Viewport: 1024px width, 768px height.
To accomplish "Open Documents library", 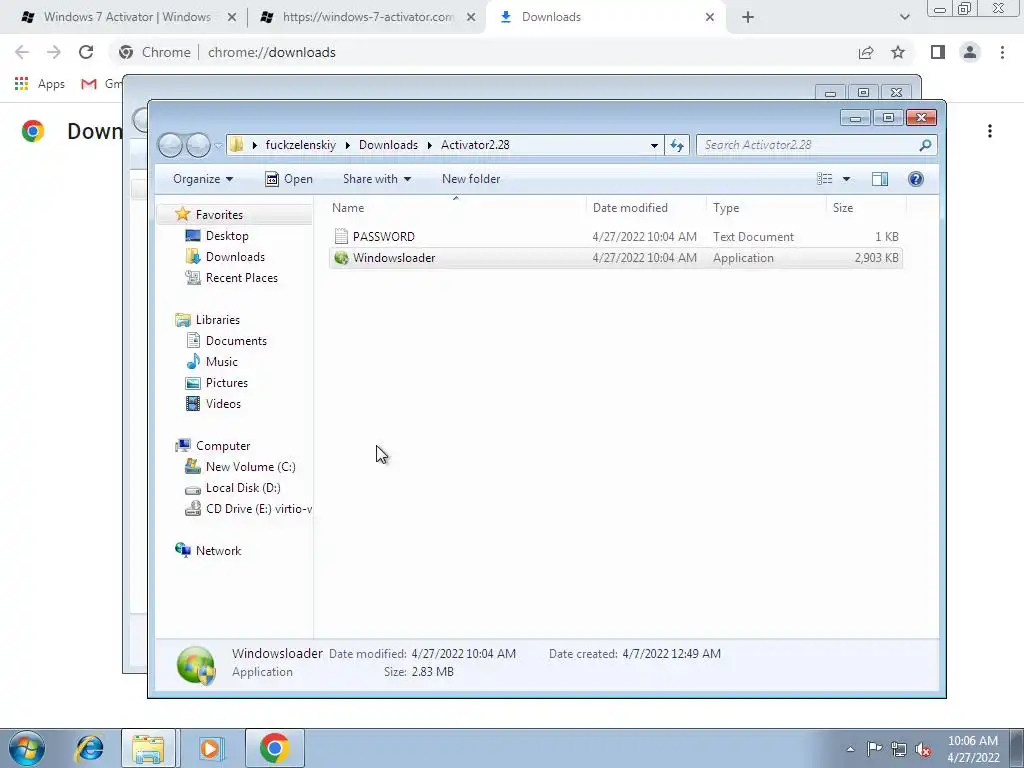I will click(236, 341).
